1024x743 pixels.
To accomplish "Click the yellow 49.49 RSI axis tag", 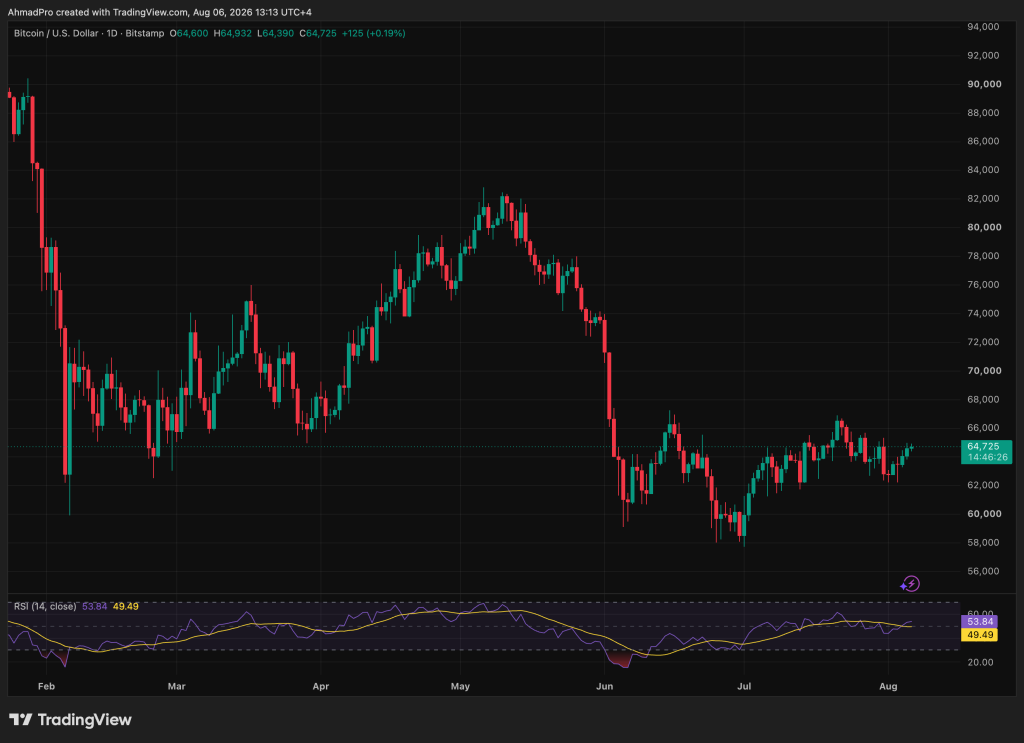I will click(979, 635).
